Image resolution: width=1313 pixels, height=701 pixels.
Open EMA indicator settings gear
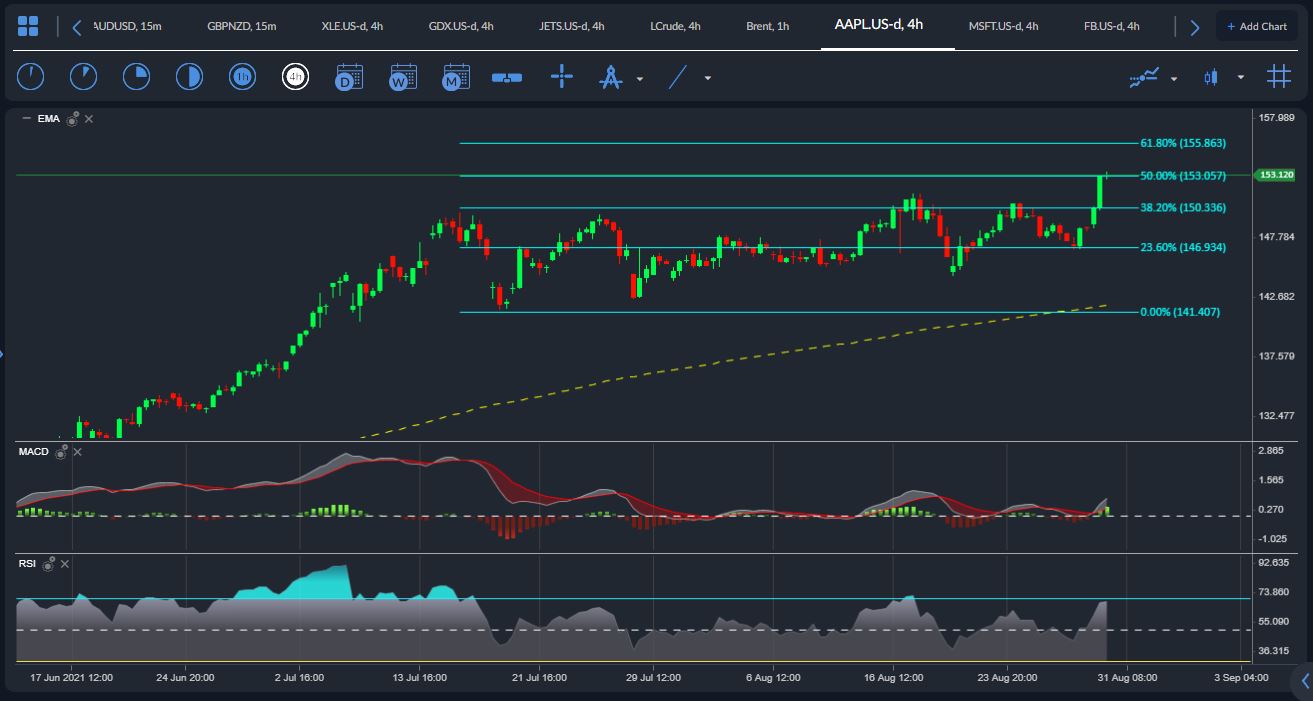(x=73, y=119)
